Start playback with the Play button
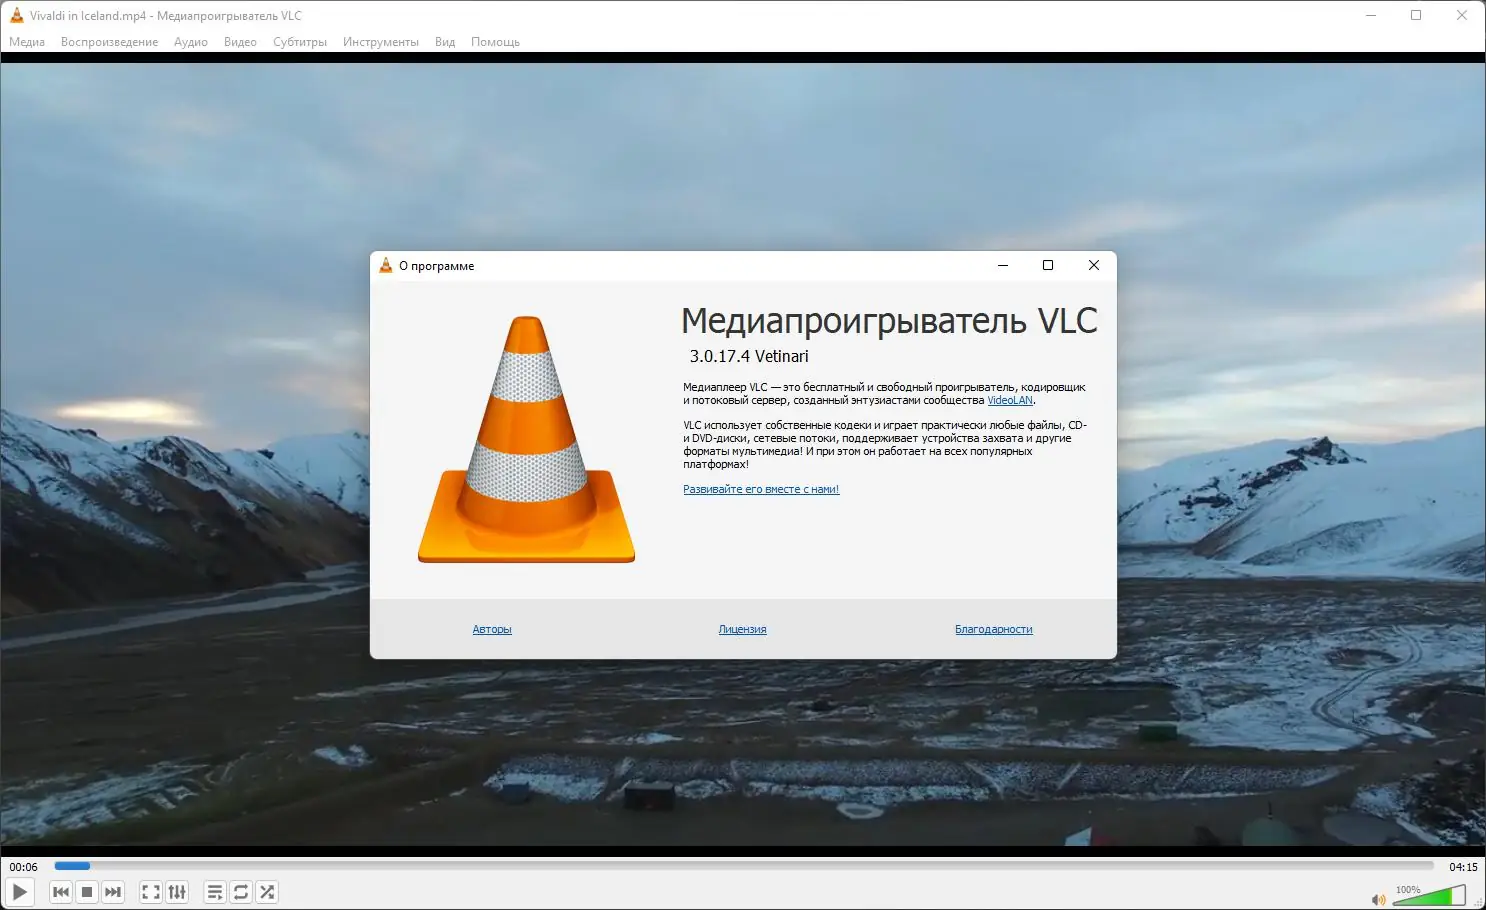This screenshot has height=910, width=1486. 20,892
